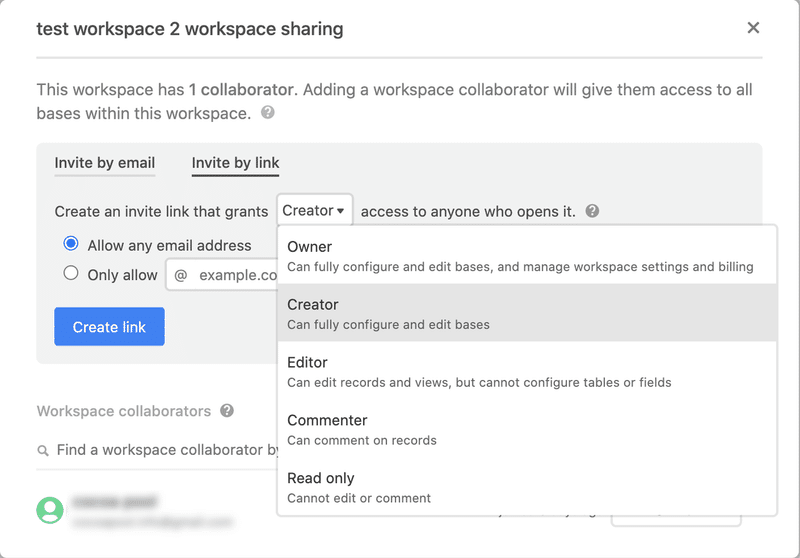Choose Commenter permission level
The image size is (800, 558).
[x=527, y=428]
